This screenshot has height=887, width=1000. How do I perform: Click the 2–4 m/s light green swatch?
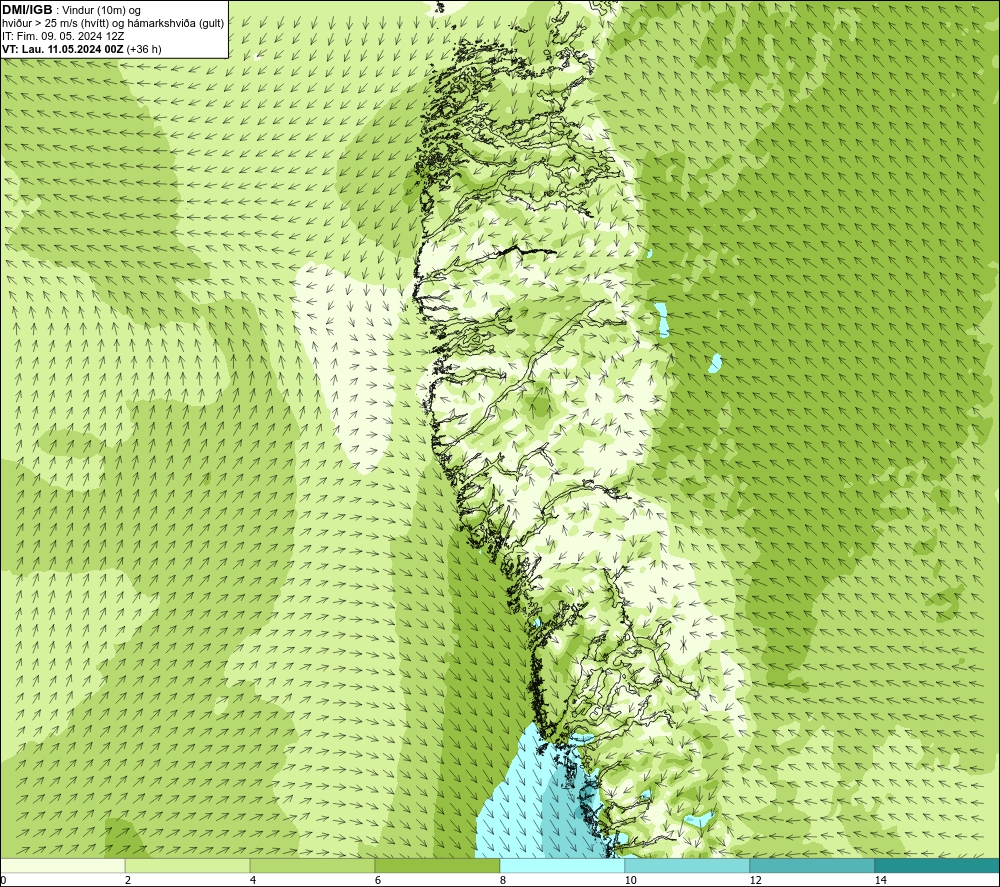(x=188, y=865)
